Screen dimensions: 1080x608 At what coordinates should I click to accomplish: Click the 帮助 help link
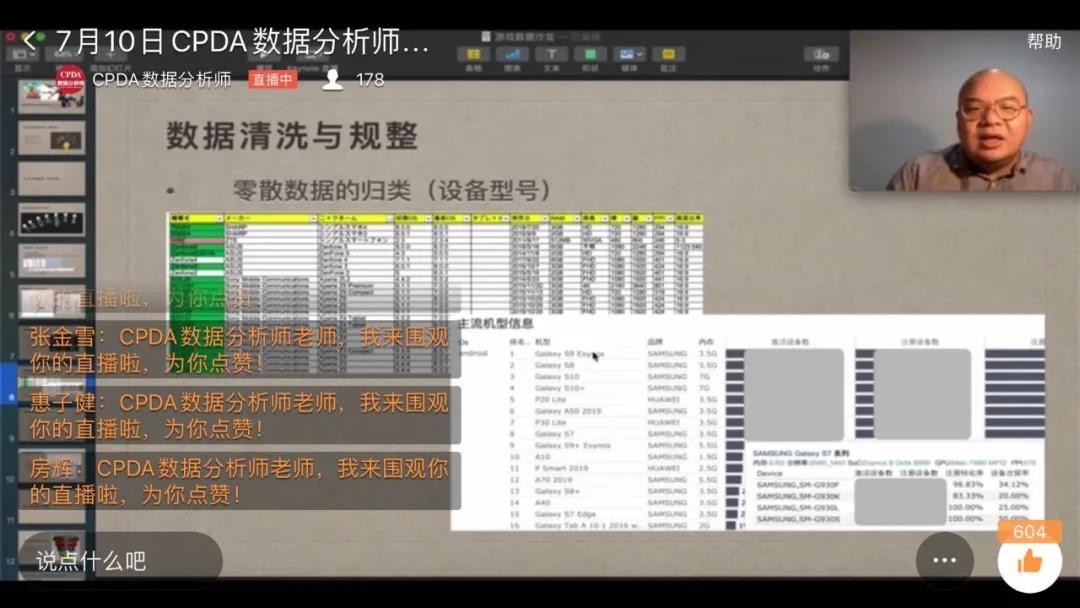tap(1044, 41)
